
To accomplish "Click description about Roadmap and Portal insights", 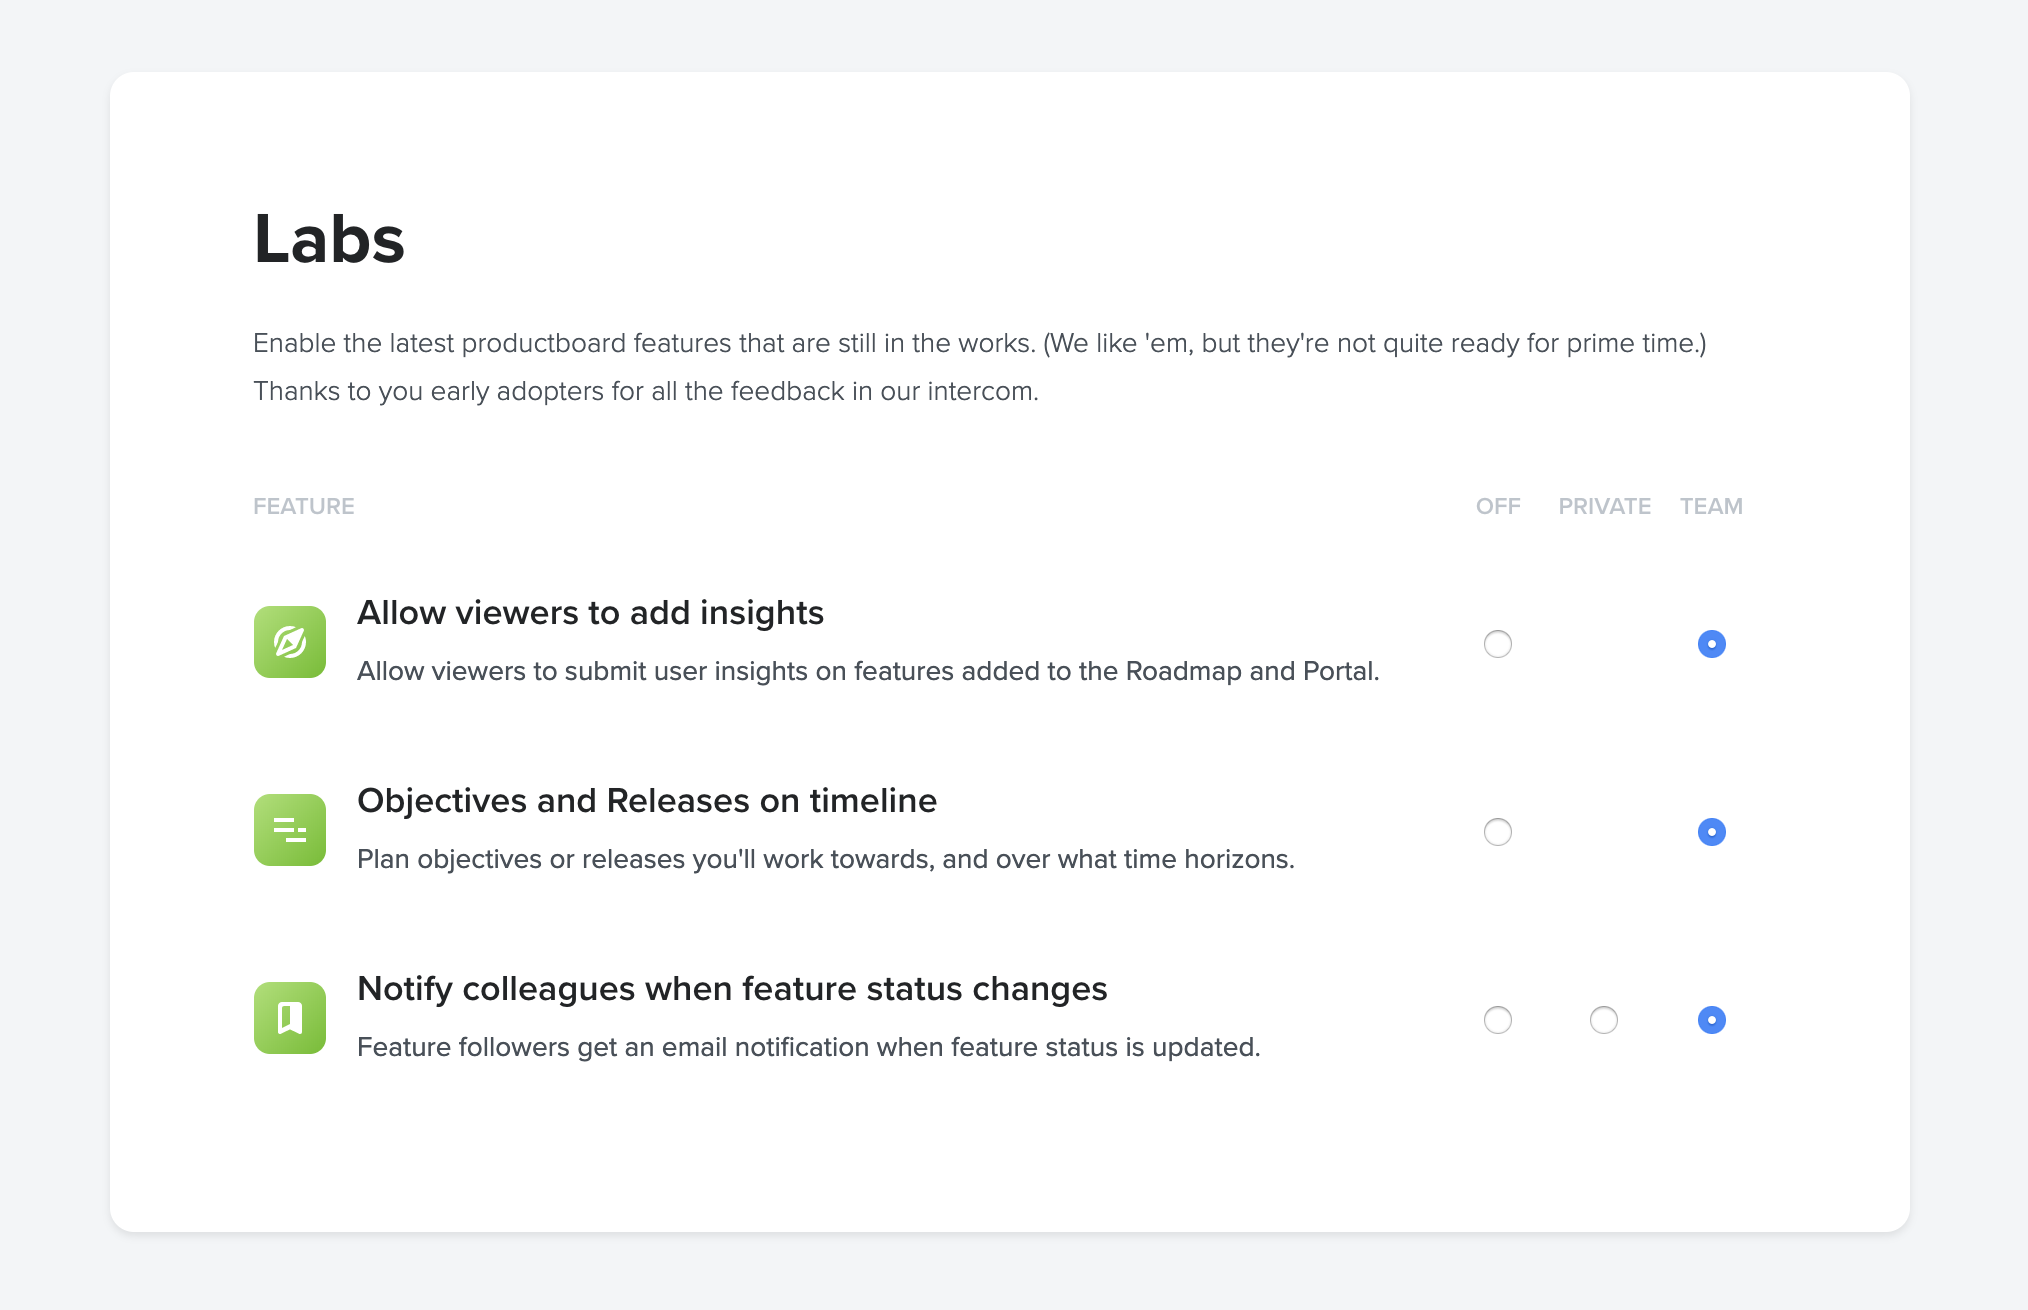I will click(x=868, y=671).
